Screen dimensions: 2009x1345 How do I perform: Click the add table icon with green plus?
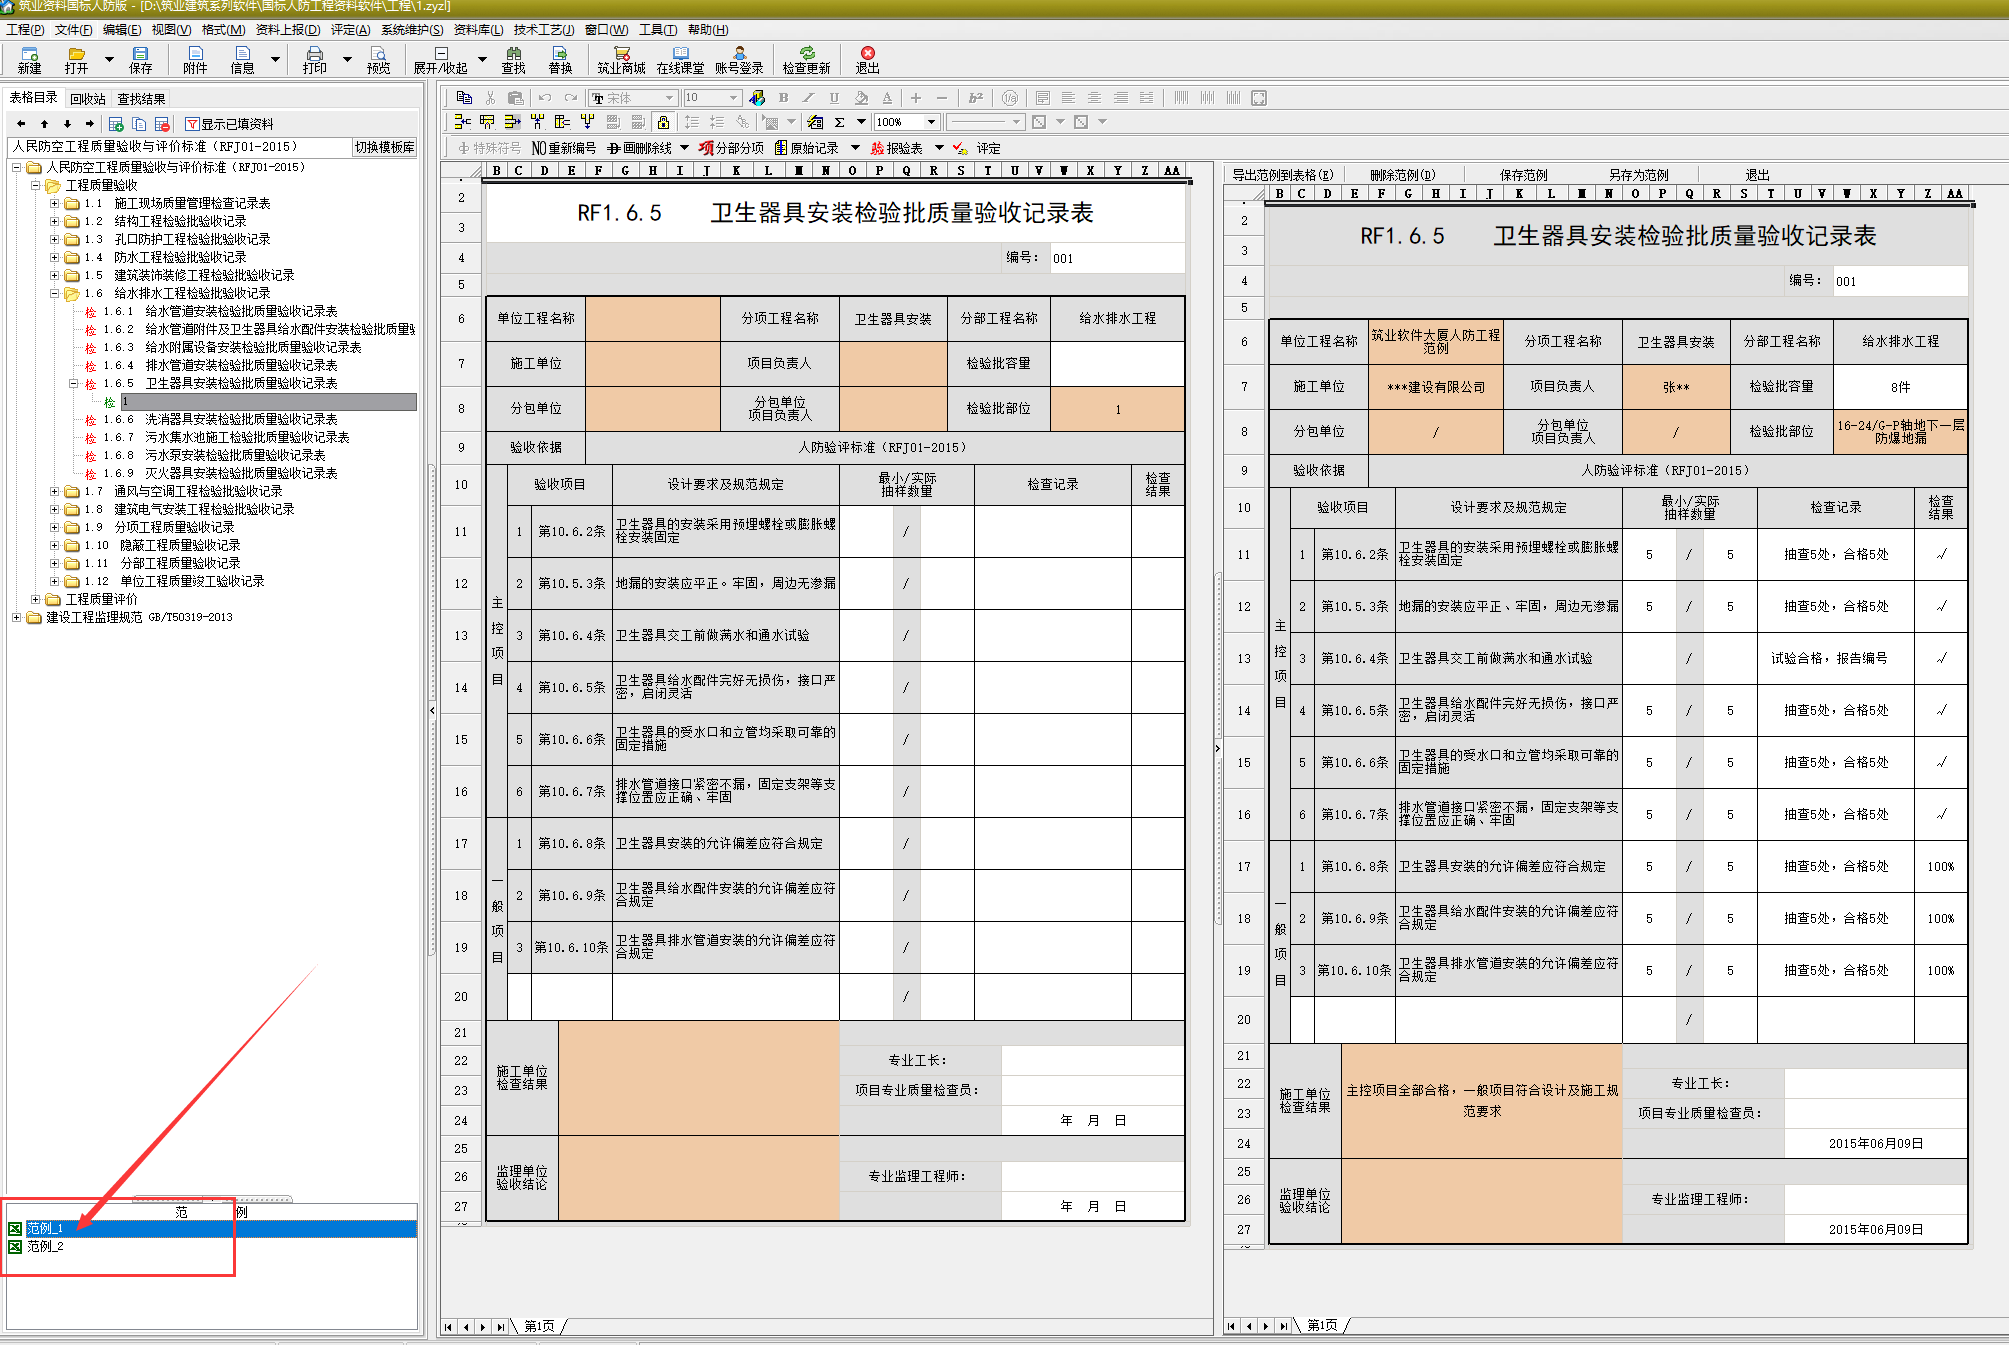[x=116, y=124]
